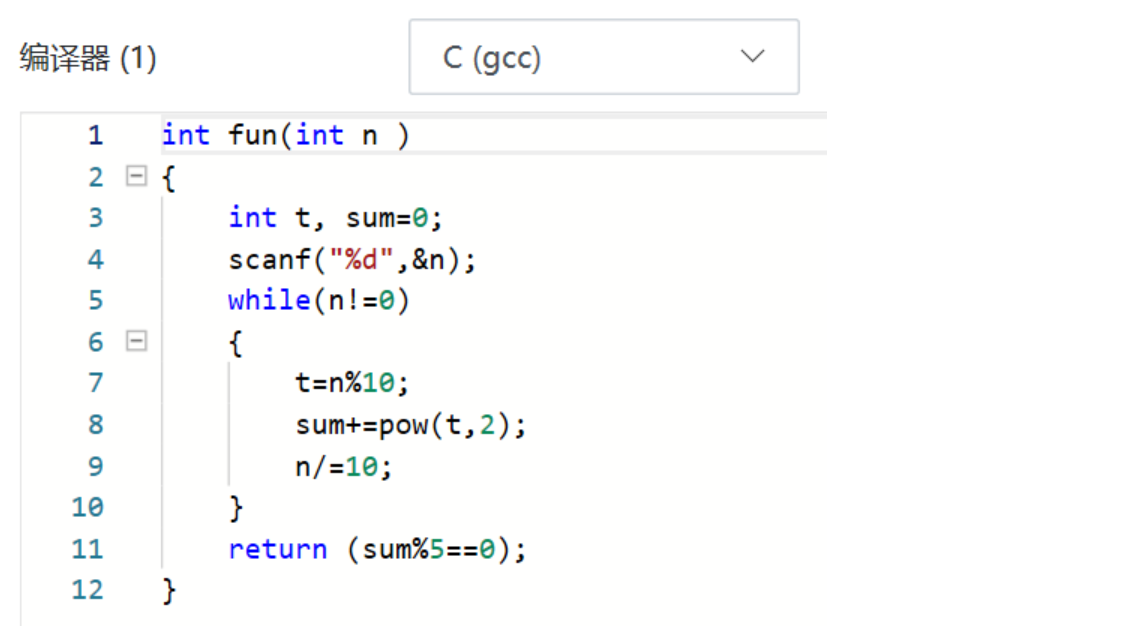Click the closing brace on line 12
Viewport: 1121px width, 634px height.
tap(169, 592)
